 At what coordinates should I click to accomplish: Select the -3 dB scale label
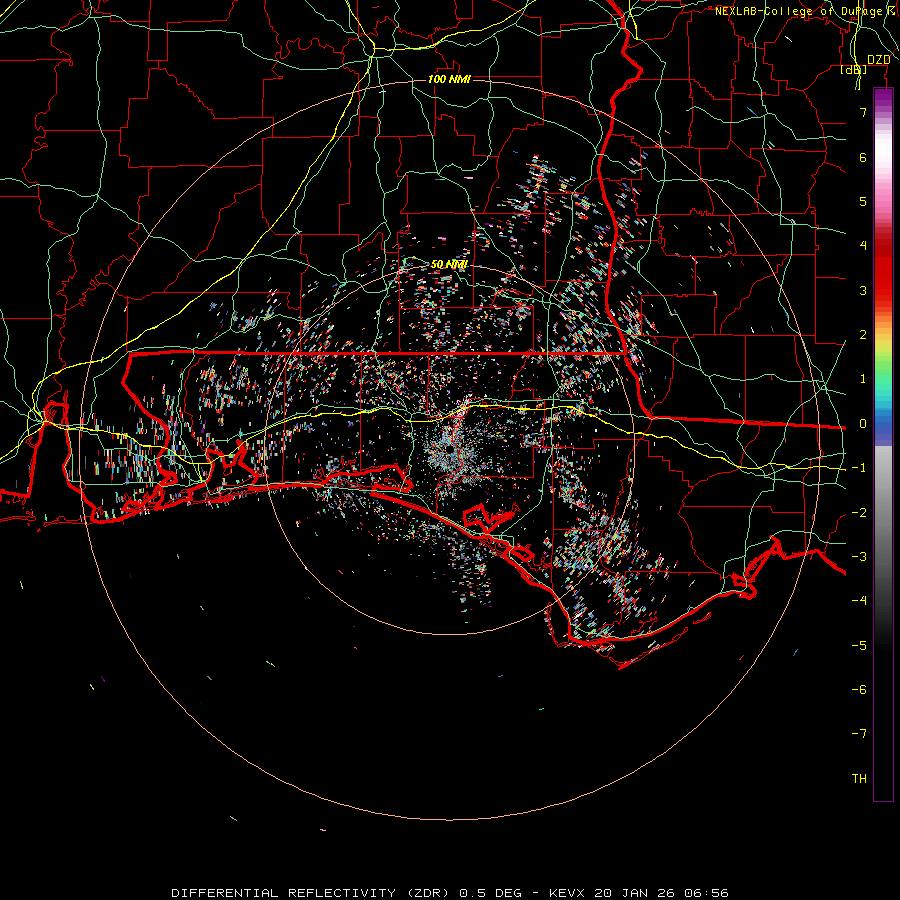859,556
